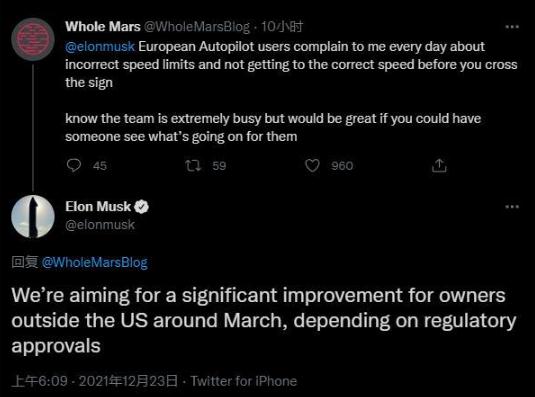Viewport: 535px width, 397px height.
Task: Open the Twitter for iPhone source link
Action: pos(244,381)
